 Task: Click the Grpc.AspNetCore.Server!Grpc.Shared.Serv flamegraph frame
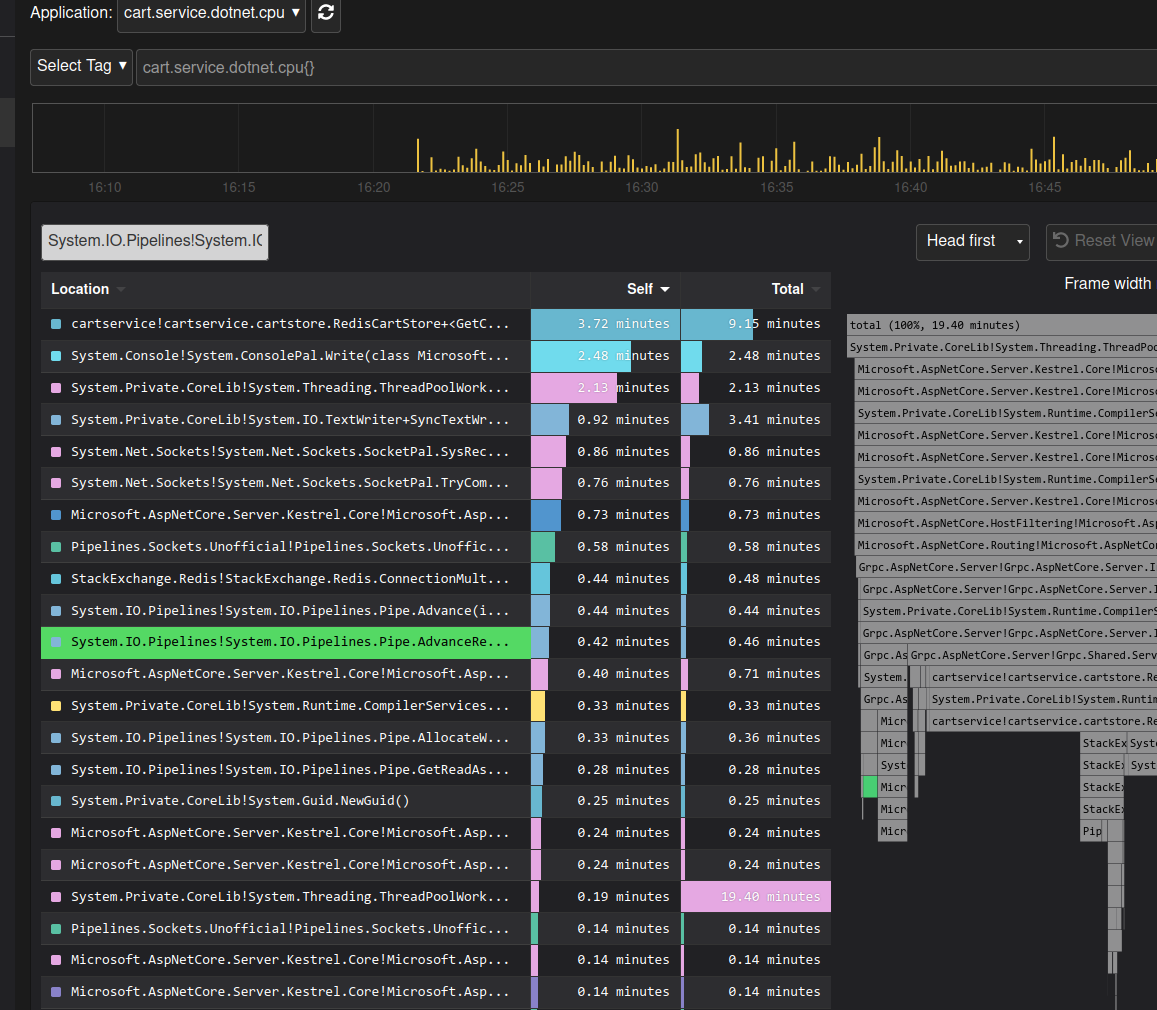point(1033,655)
